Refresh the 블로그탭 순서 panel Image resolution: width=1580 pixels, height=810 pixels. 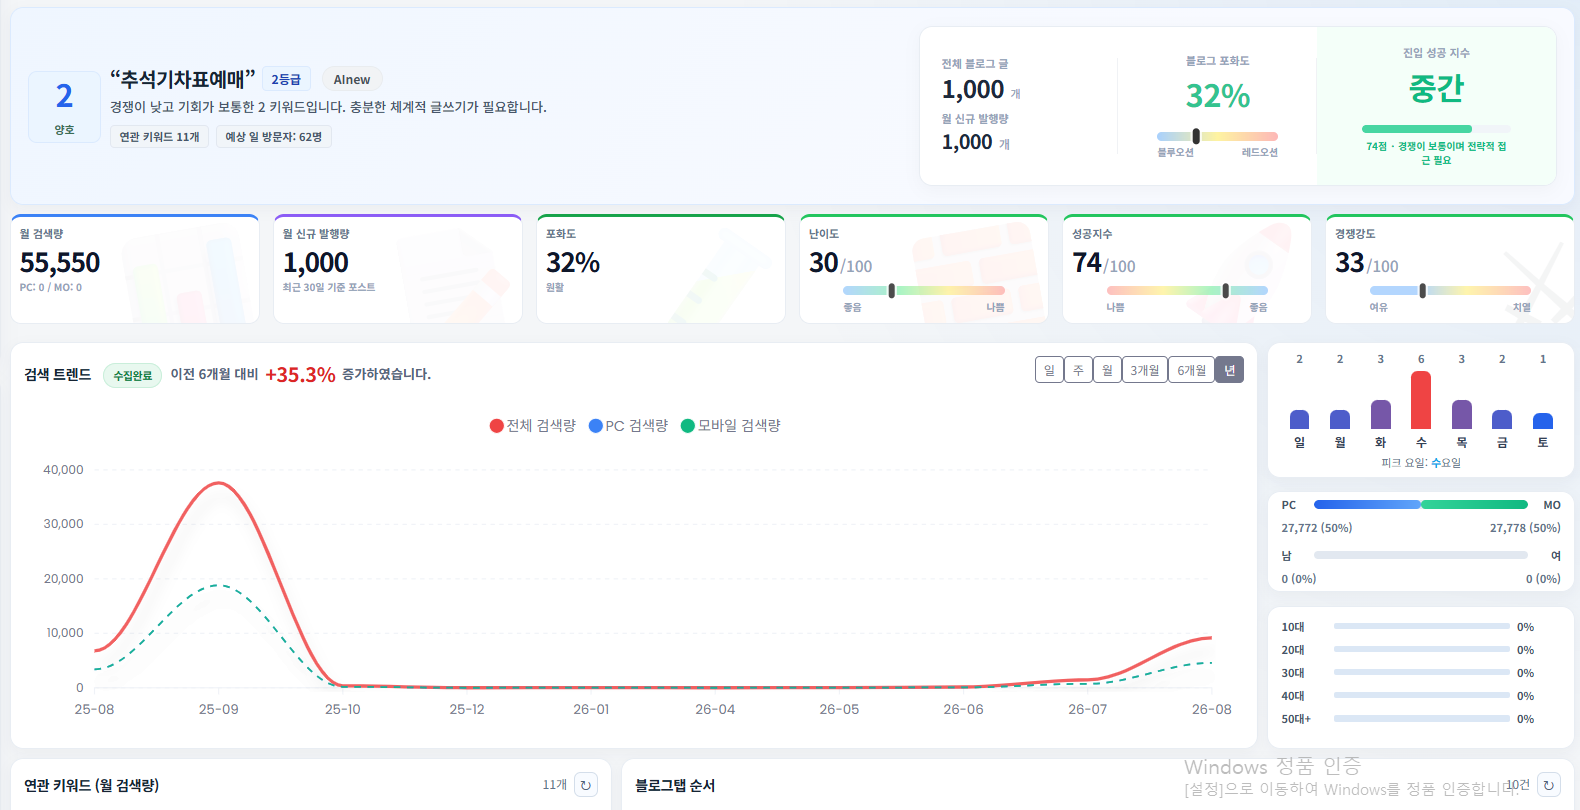(x=1549, y=785)
